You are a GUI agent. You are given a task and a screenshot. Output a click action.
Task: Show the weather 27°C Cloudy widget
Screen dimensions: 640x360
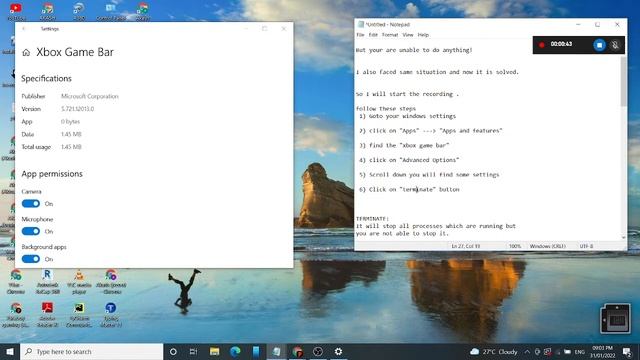[x=493, y=351]
